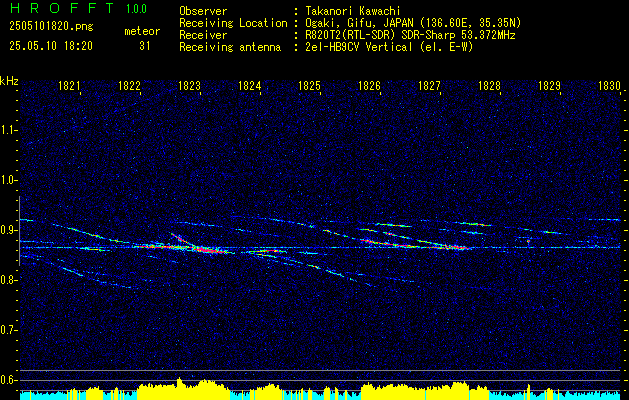Click the Observer field label

(x=203, y=11)
